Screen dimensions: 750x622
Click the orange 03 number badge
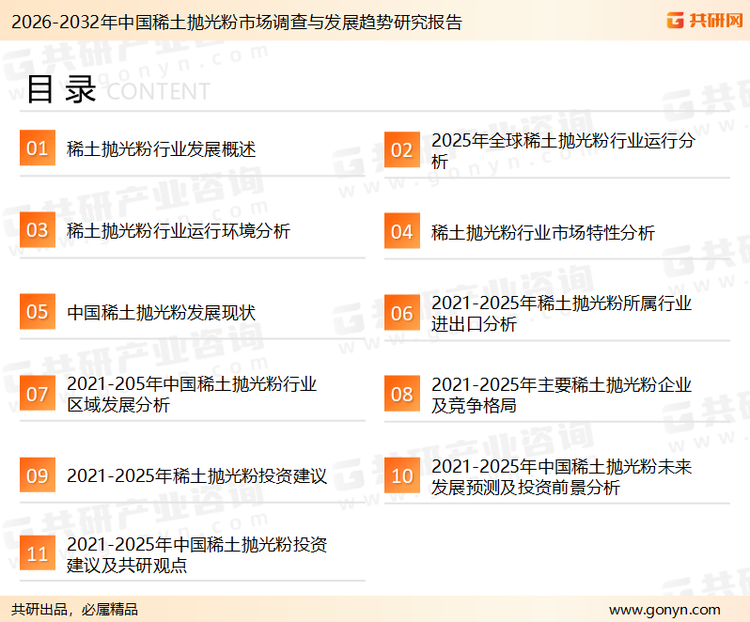click(37, 230)
